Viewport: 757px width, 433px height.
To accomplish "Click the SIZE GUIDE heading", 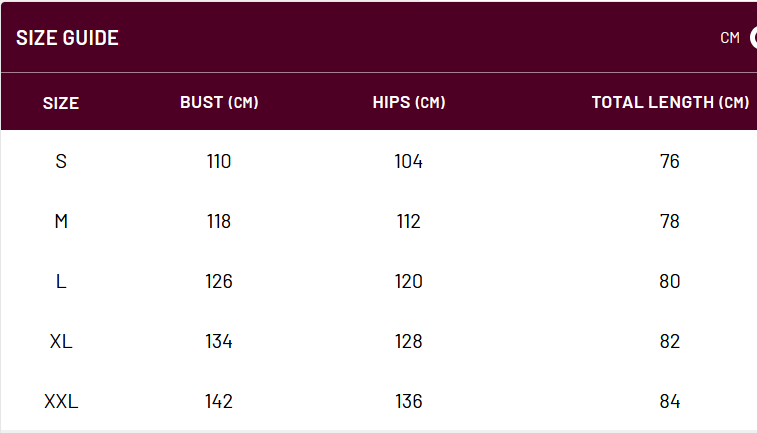I will point(67,38).
